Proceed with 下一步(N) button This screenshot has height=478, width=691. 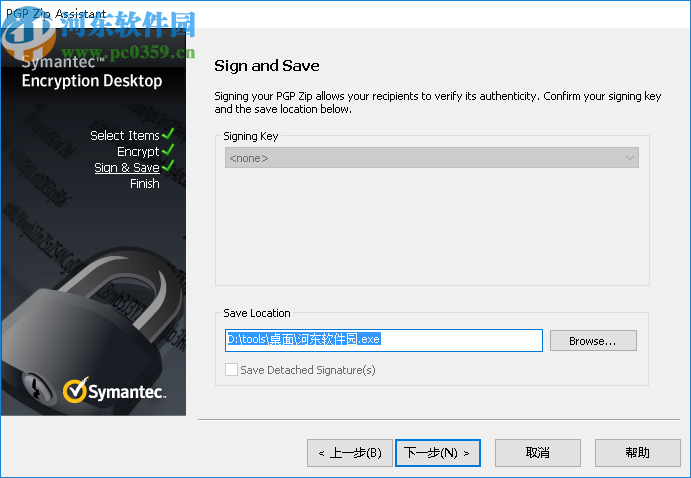(438, 452)
